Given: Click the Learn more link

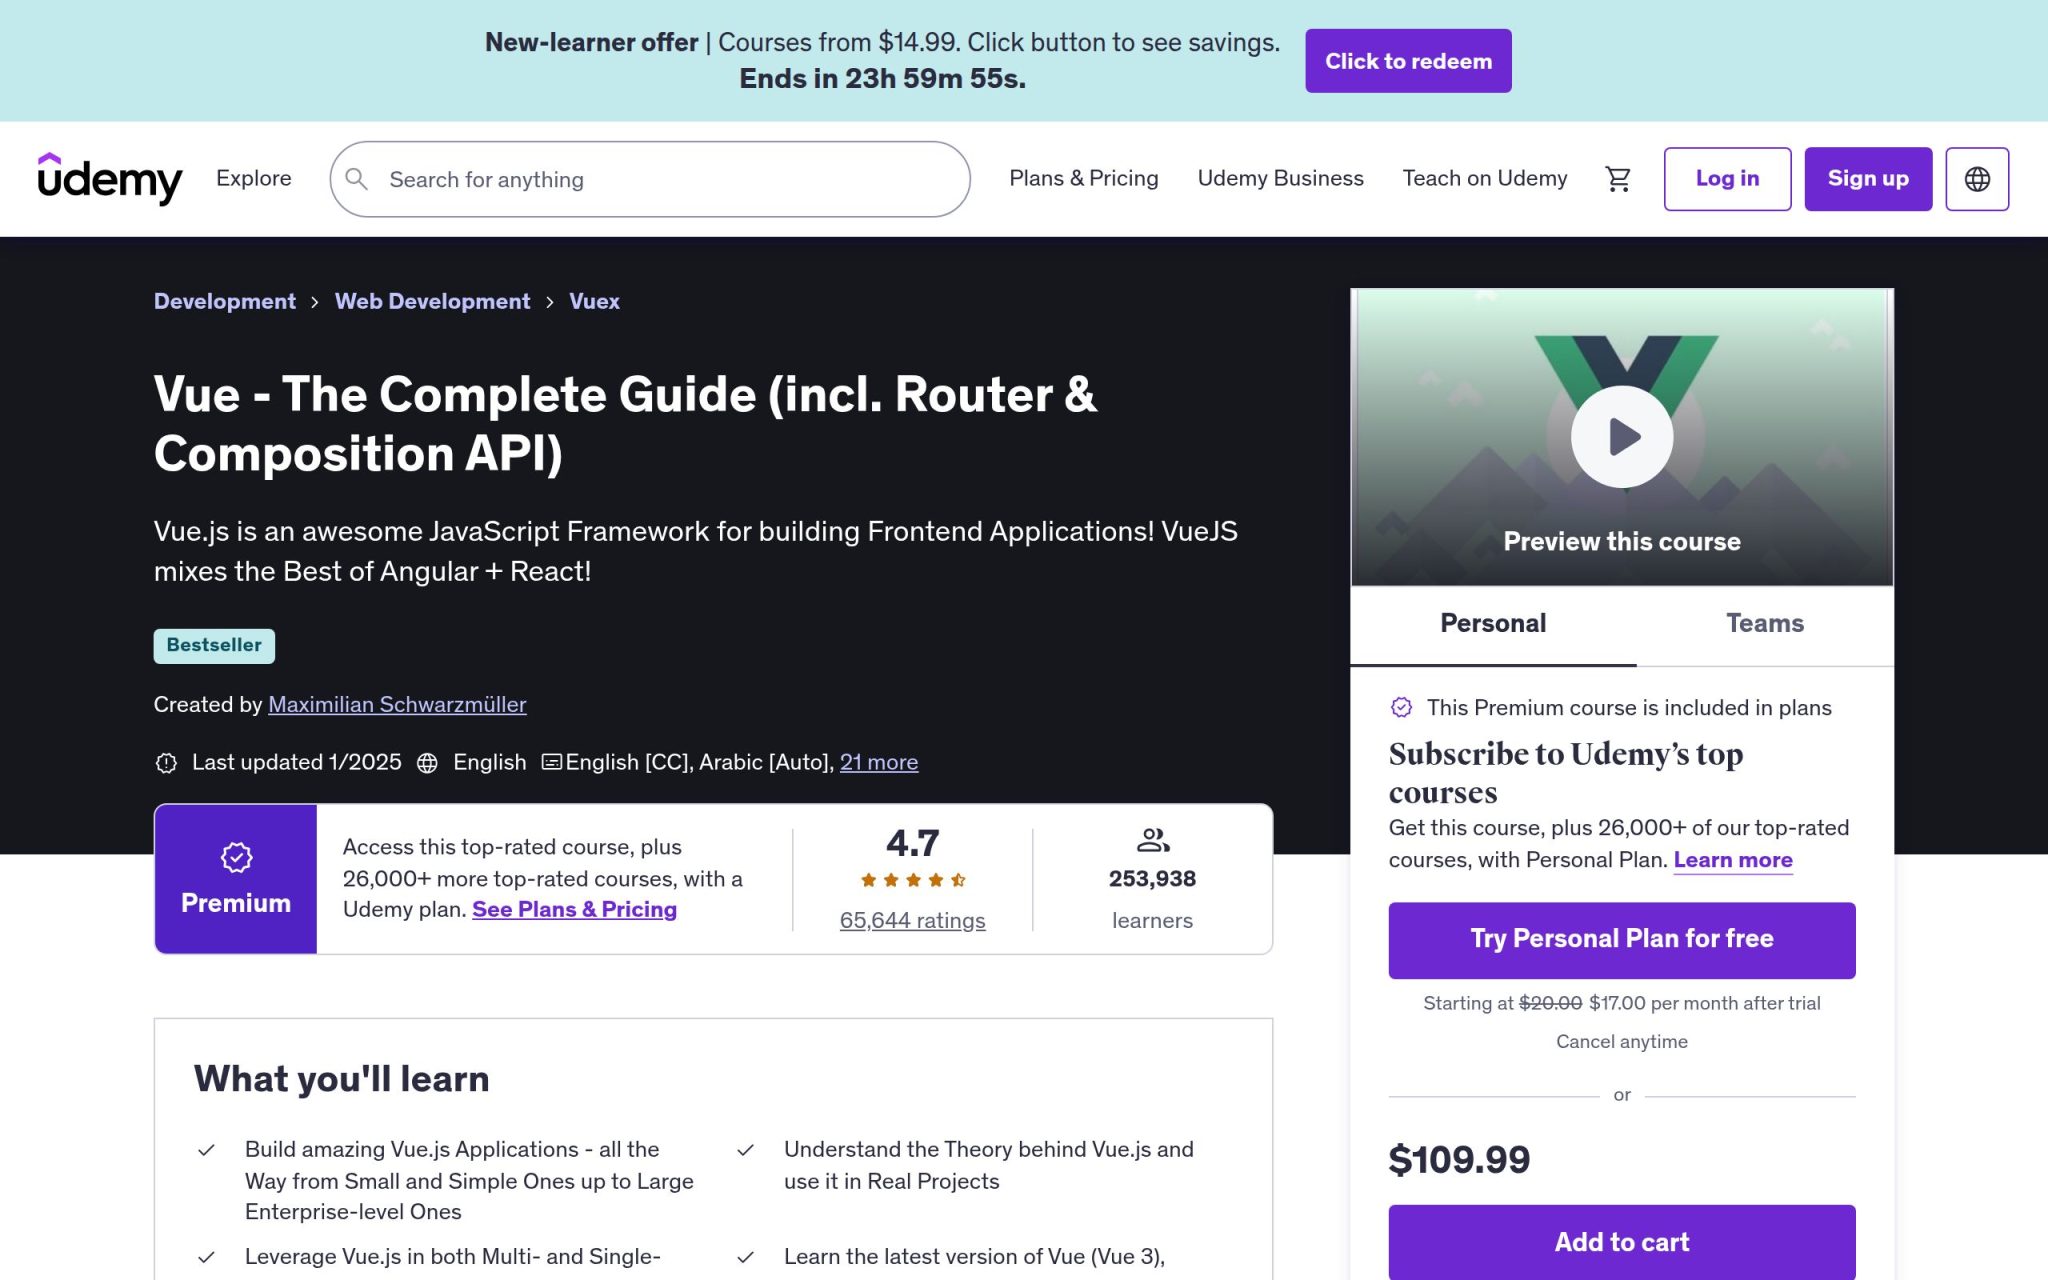Looking at the screenshot, I should 1733,860.
